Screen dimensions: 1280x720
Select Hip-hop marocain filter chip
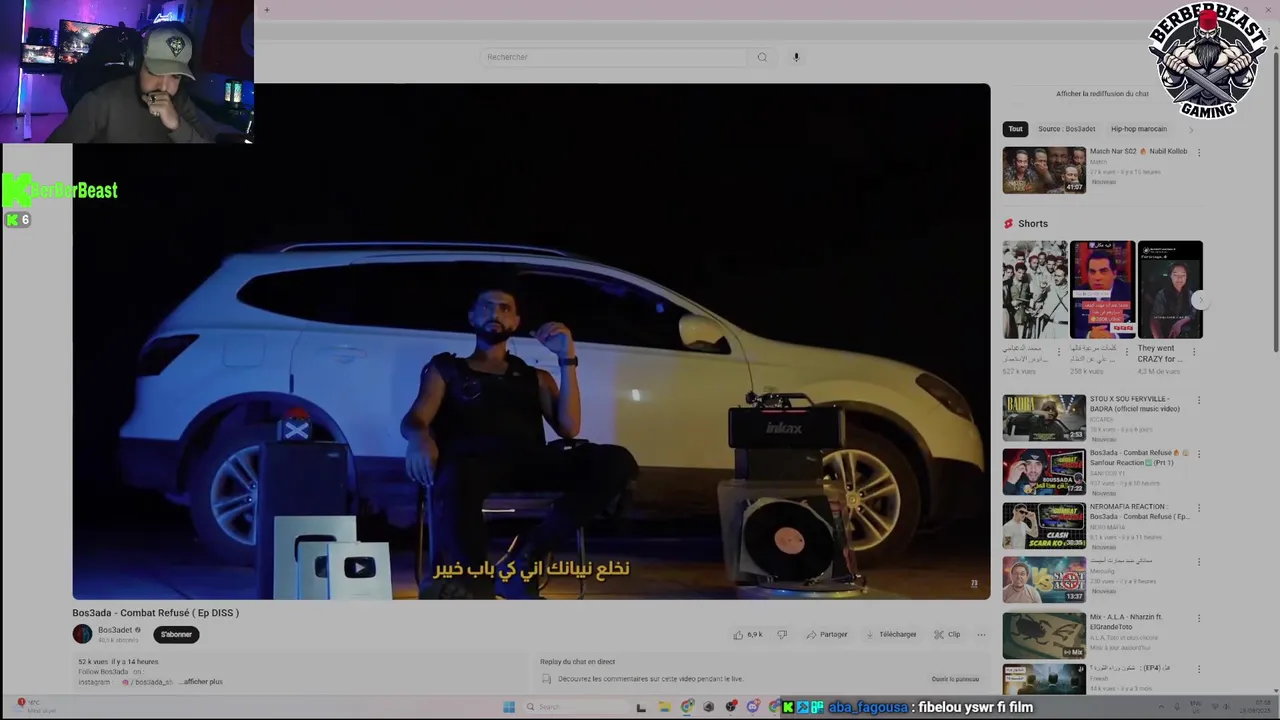click(x=1138, y=129)
